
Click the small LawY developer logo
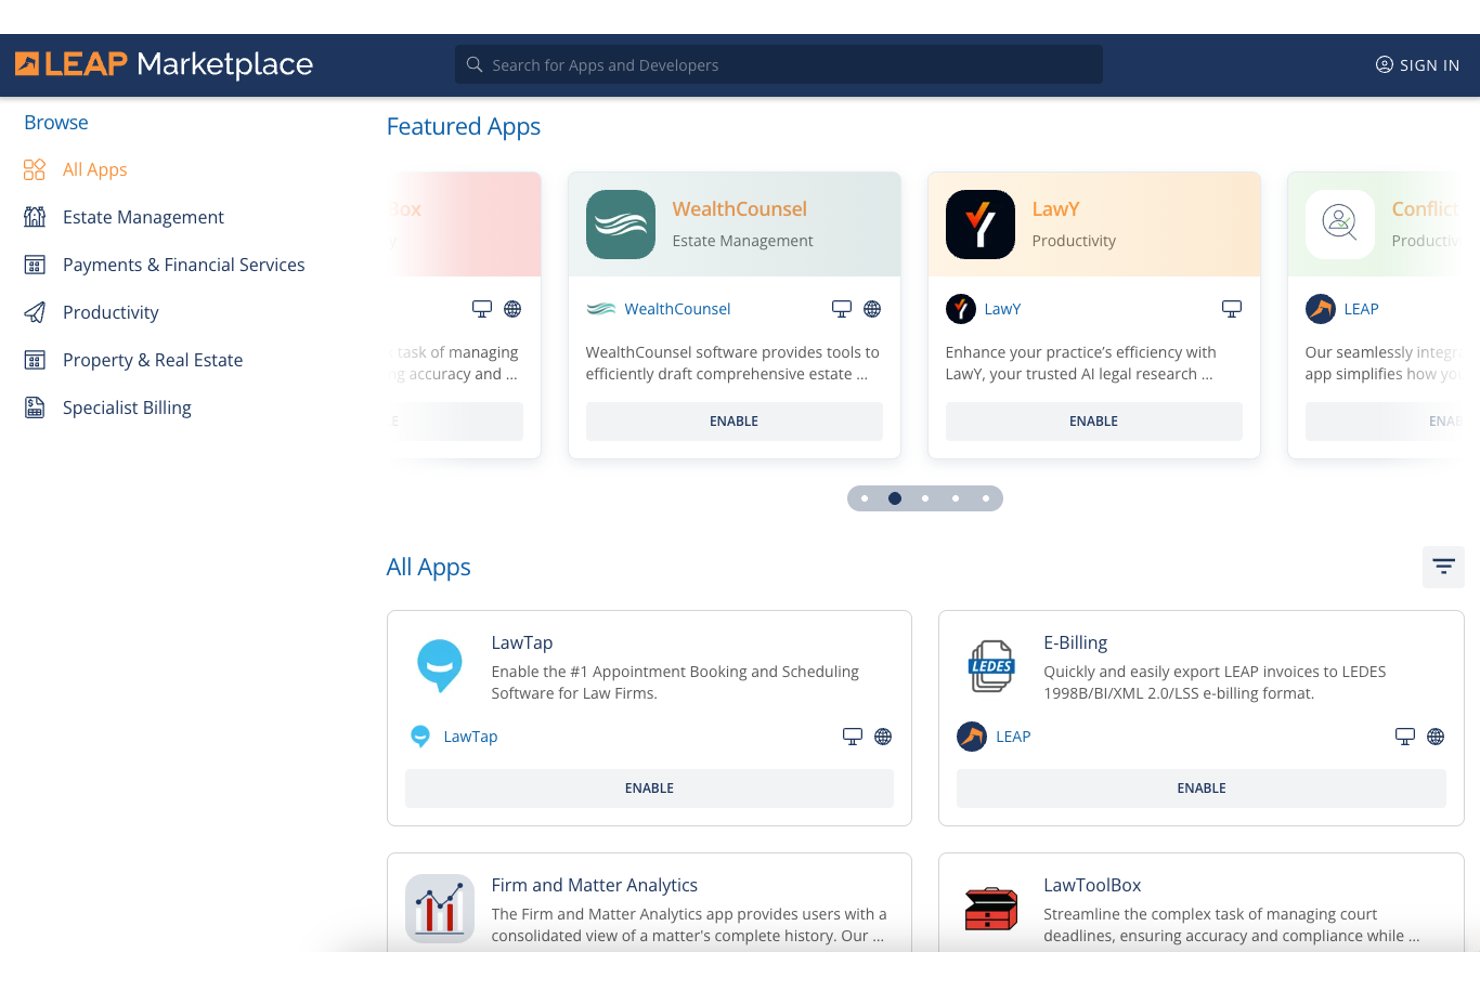coord(961,309)
